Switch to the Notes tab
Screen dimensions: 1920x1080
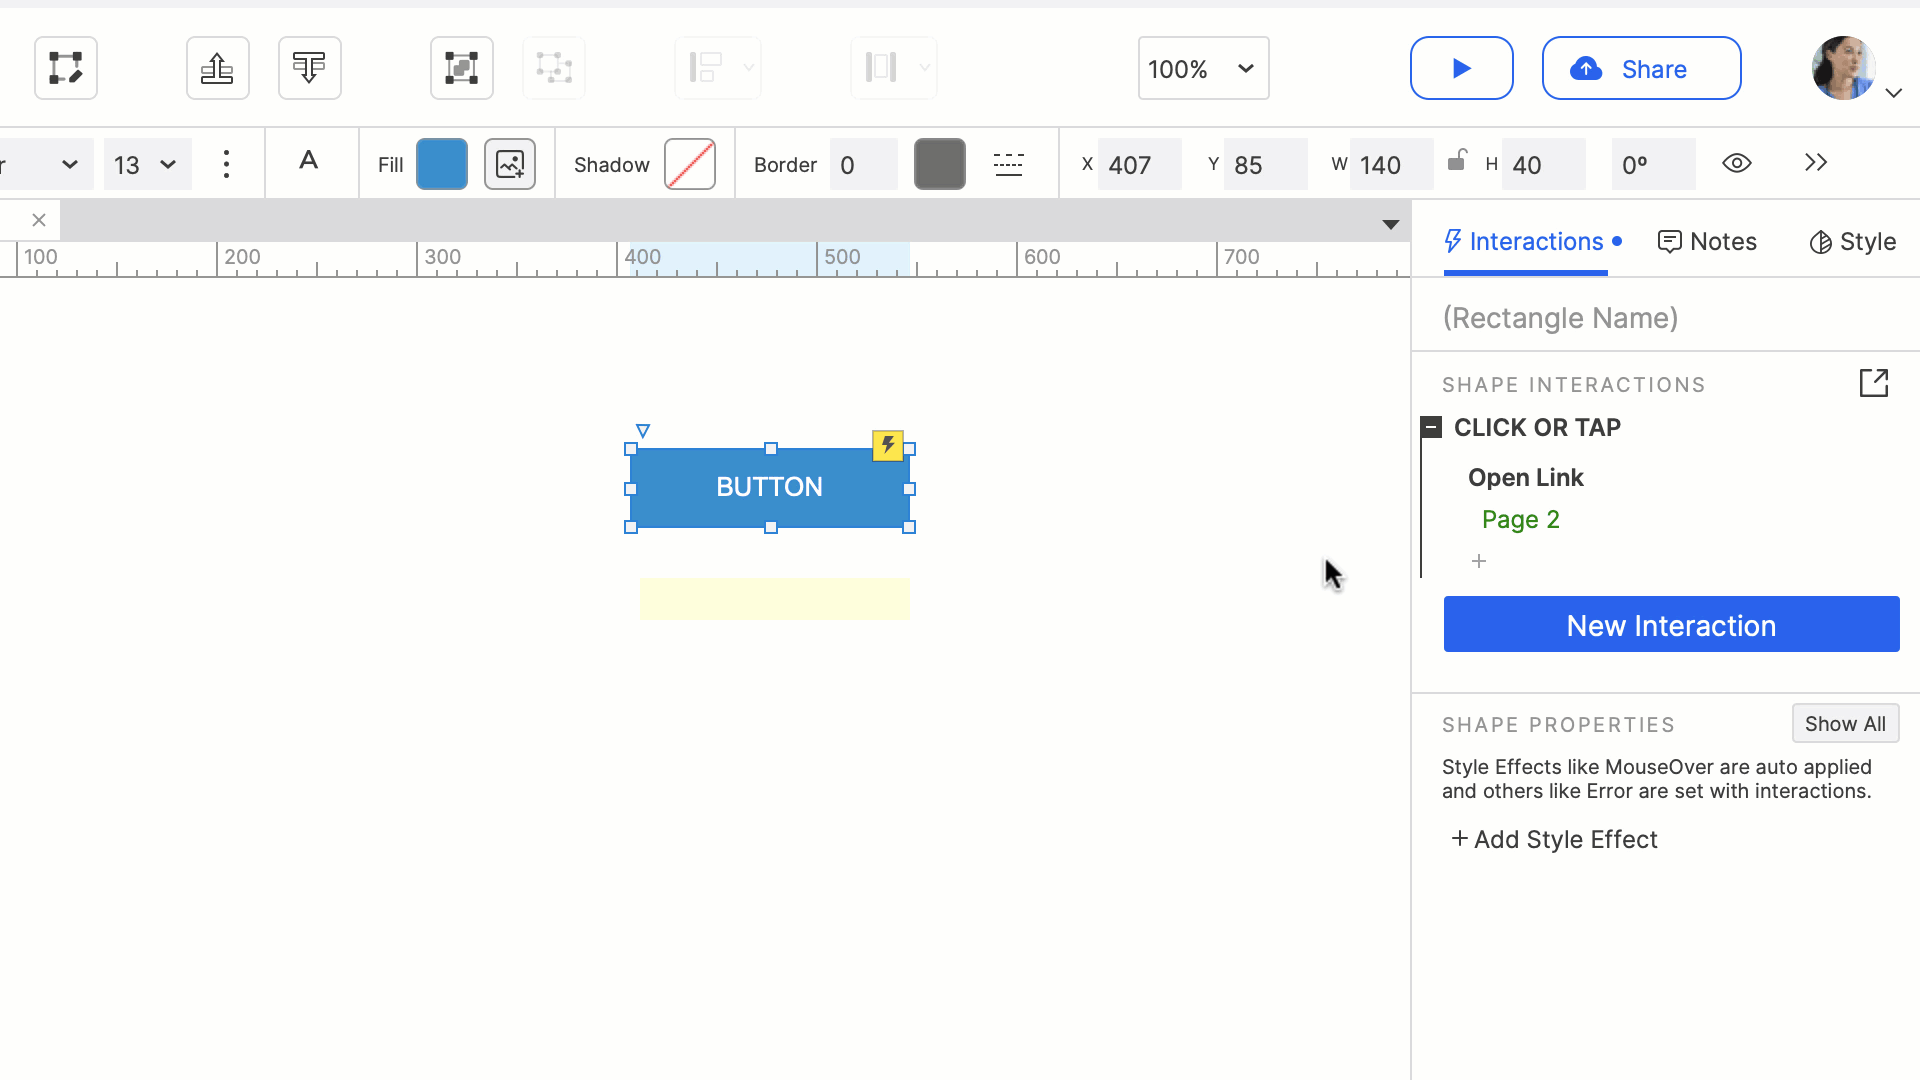tap(1707, 242)
